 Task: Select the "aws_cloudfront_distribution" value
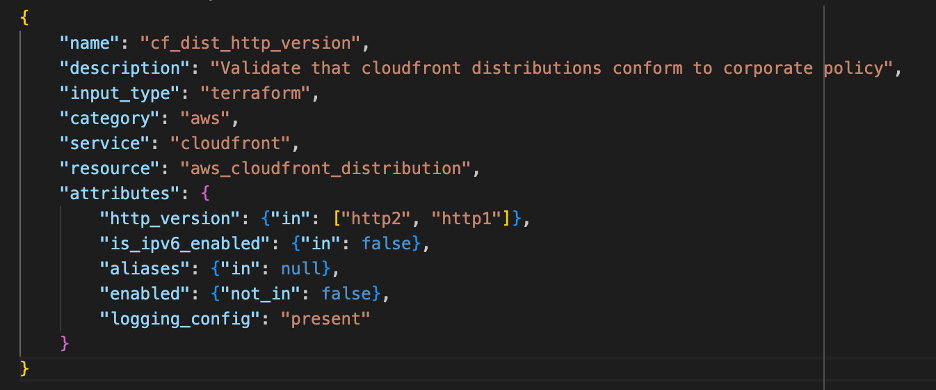[x=326, y=168]
